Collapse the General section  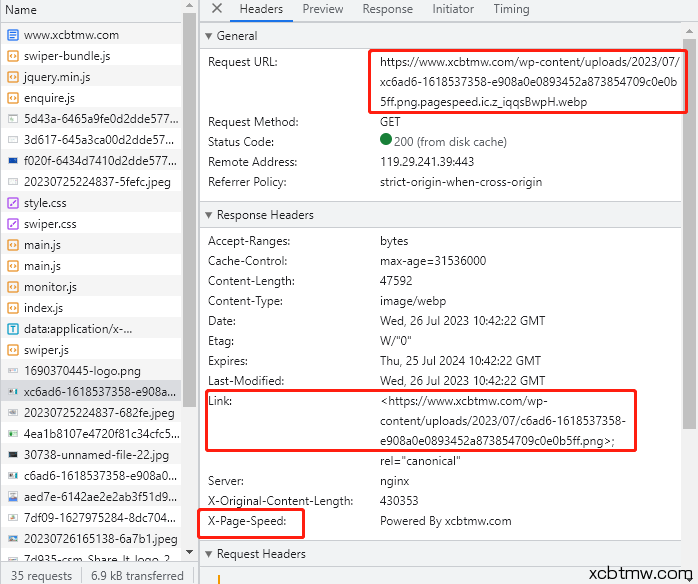tap(208, 36)
